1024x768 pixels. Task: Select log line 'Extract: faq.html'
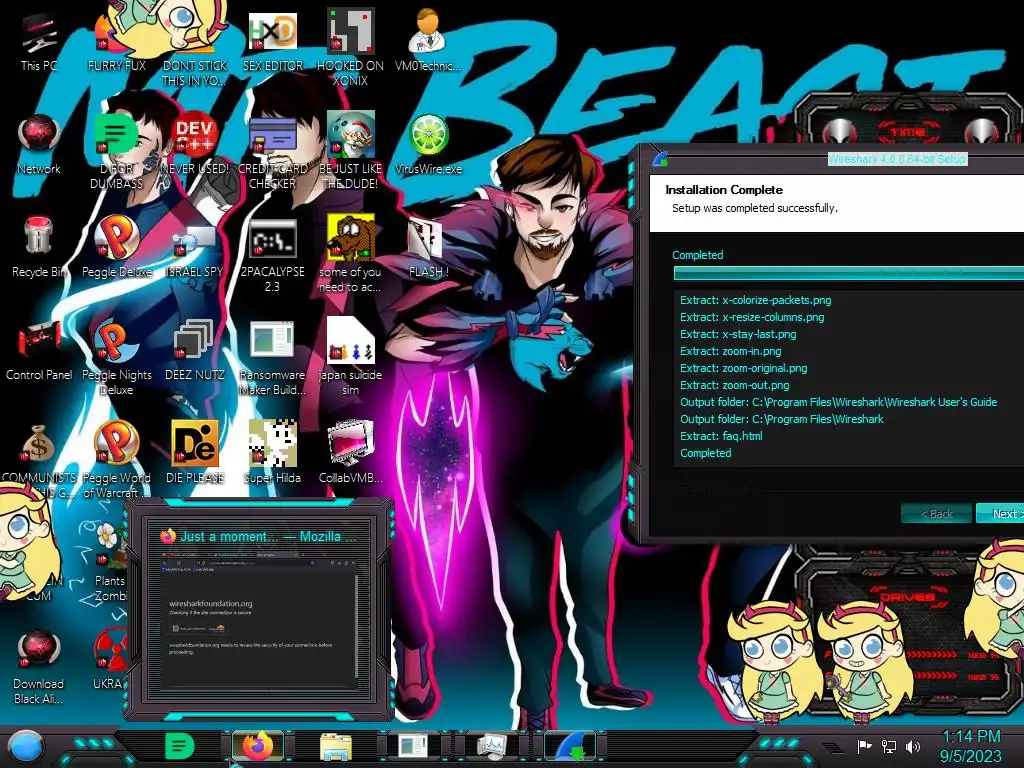tap(721, 436)
